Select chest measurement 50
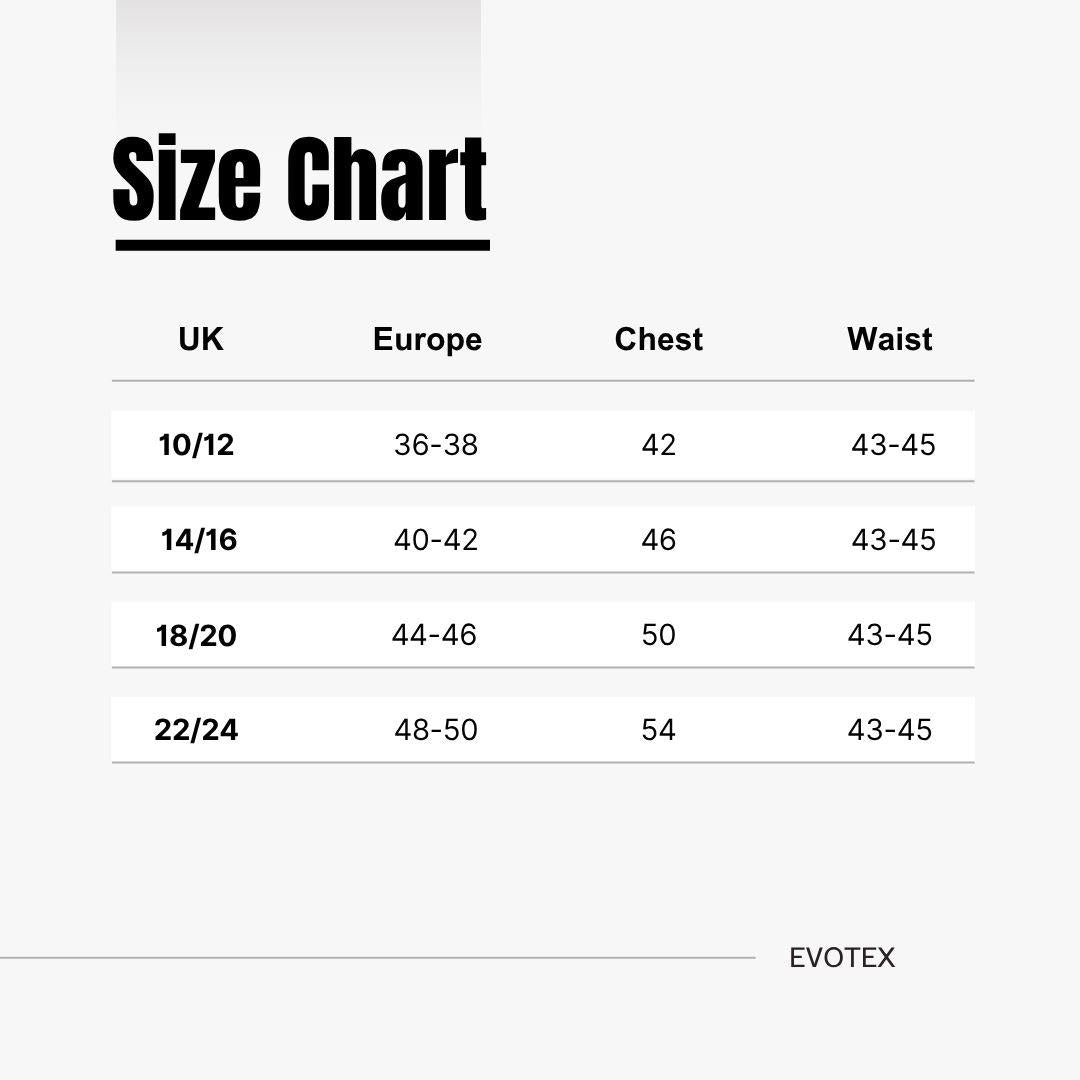Screen dimensions: 1080x1080 658,635
